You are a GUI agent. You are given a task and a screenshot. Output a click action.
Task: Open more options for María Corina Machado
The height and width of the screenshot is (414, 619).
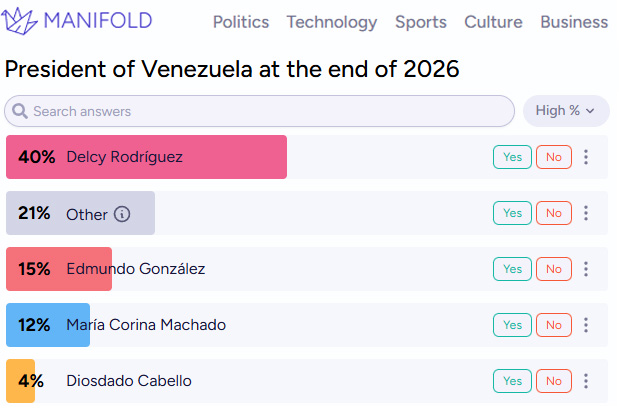[x=586, y=325]
